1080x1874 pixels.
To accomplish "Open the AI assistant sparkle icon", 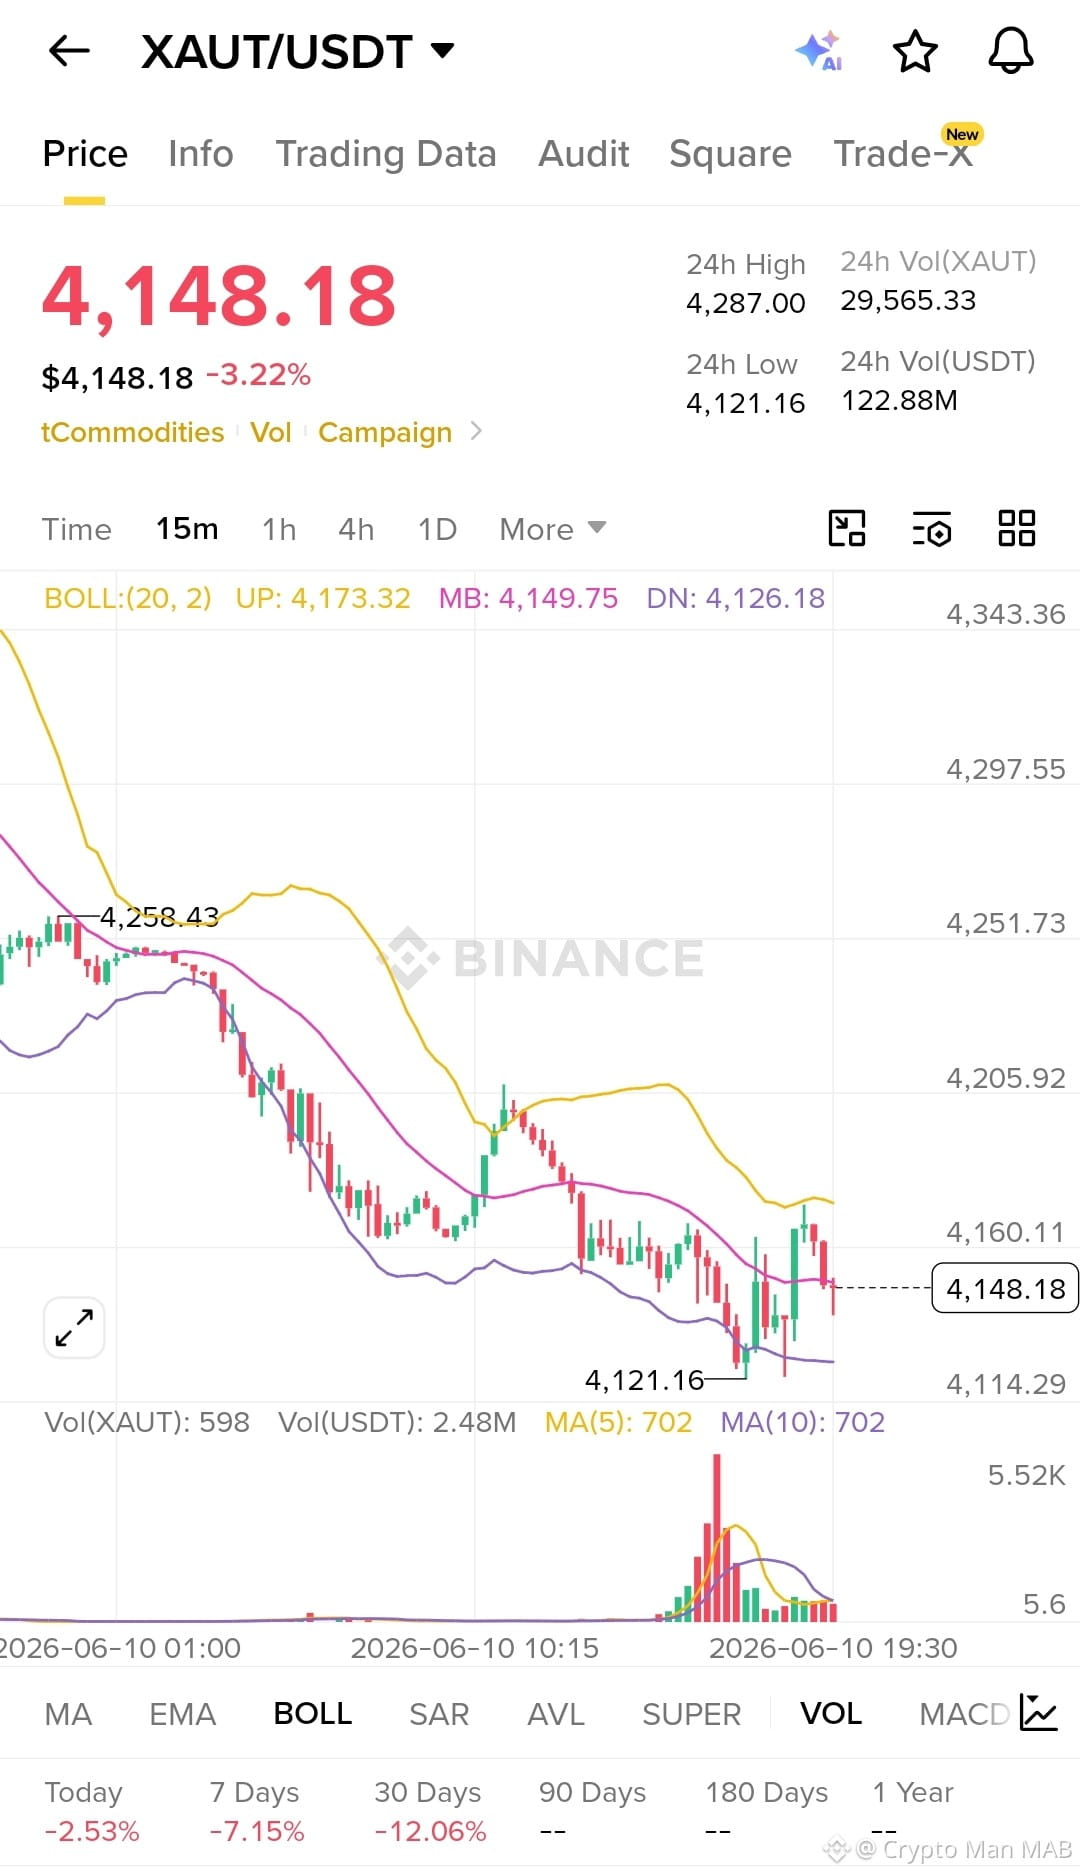I will tap(819, 51).
